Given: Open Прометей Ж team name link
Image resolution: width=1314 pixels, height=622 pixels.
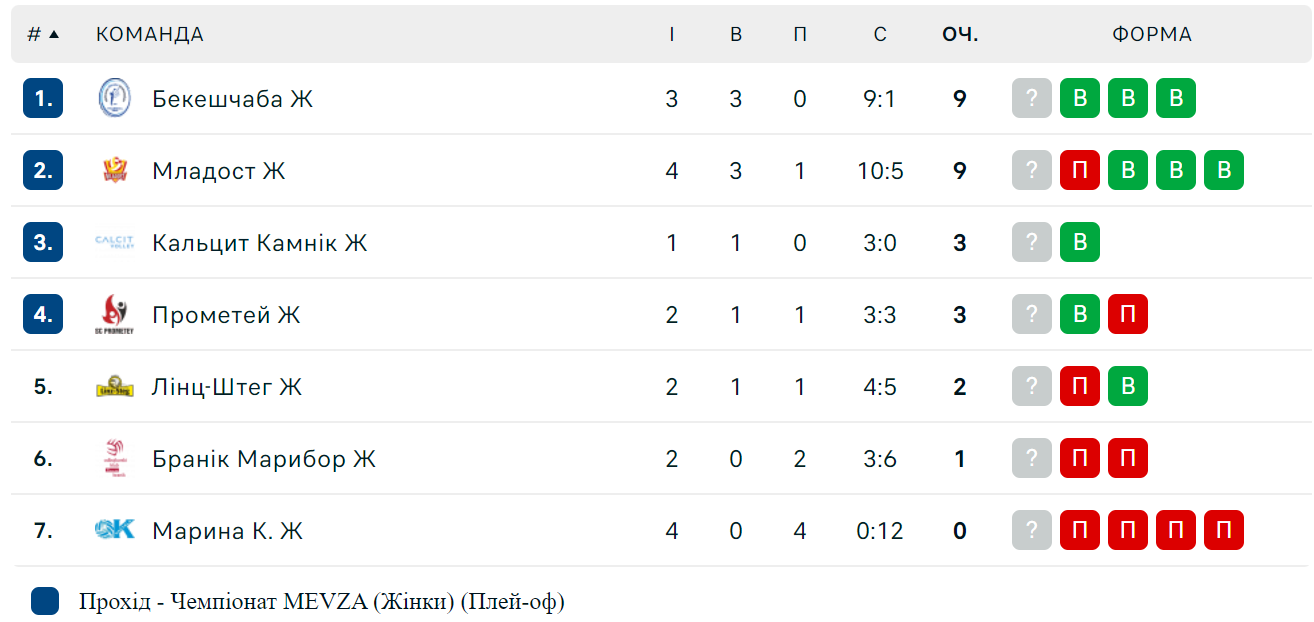Looking at the screenshot, I should coord(226,314).
